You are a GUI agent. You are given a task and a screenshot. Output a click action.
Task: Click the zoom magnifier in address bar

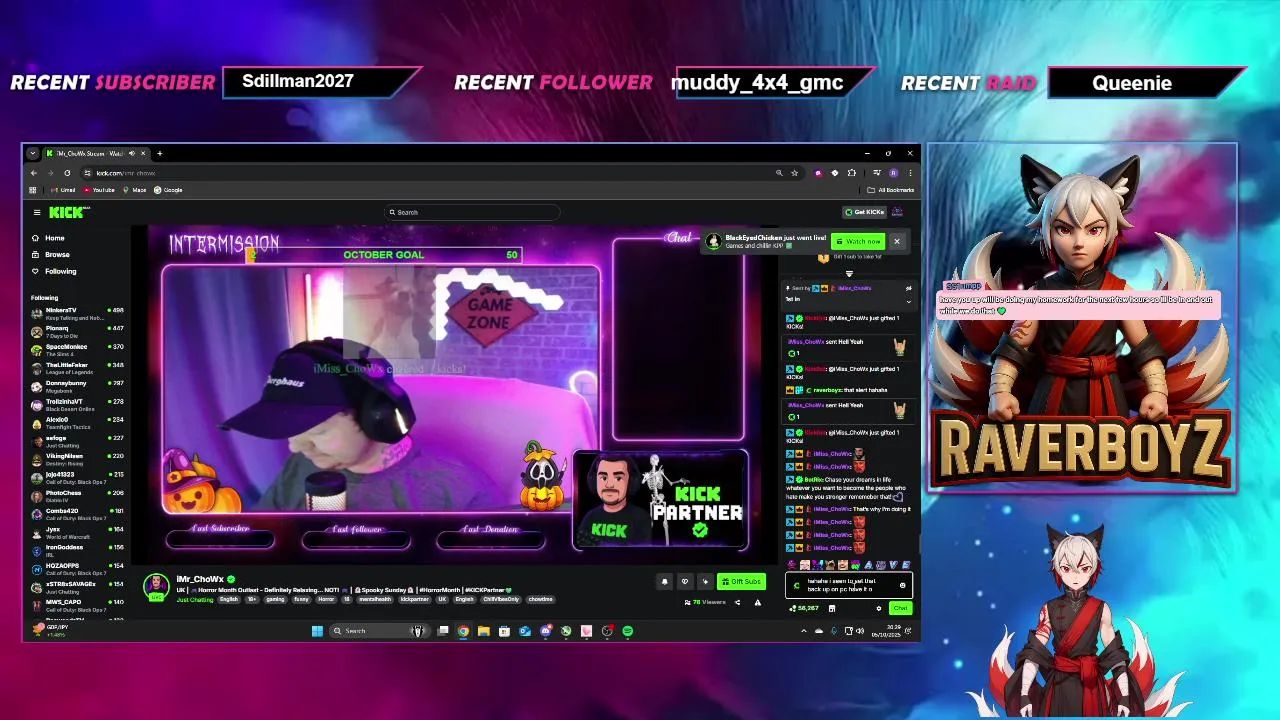[779, 173]
